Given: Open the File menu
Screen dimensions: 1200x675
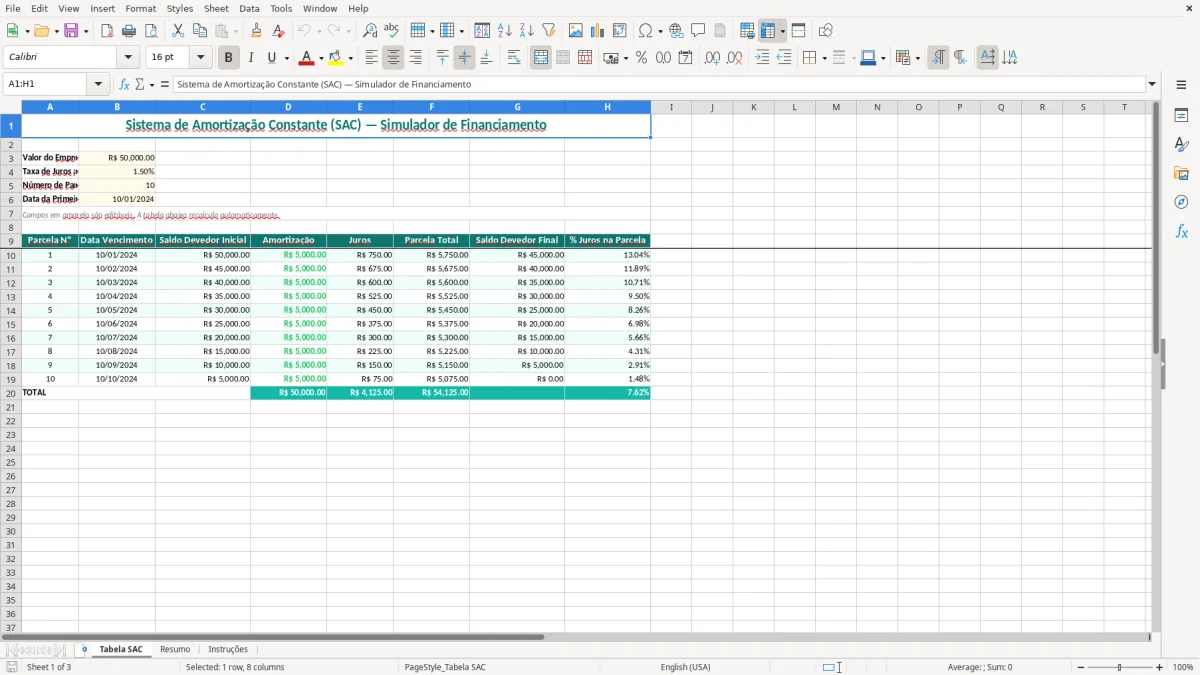Looking at the screenshot, I should tap(13, 8).
